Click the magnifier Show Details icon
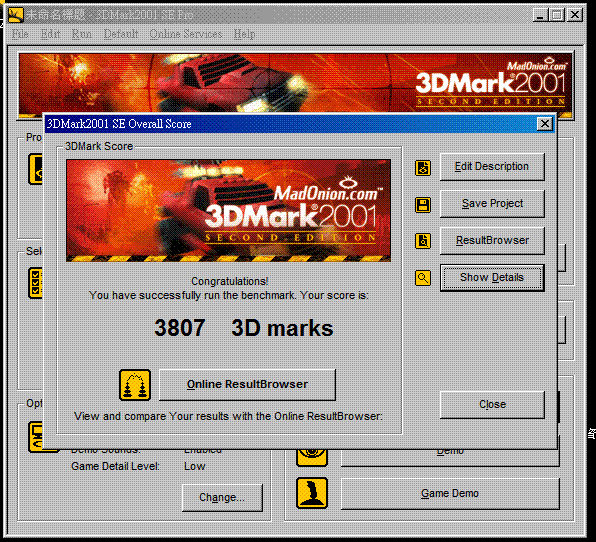Viewport: 596px width, 542px height. (423, 278)
